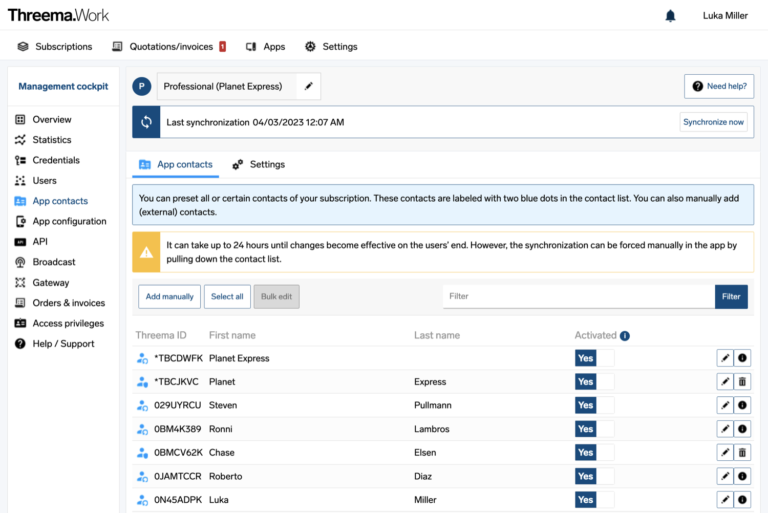The height and width of the screenshot is (513, 768).
Task: Open Statistics in the sidebar
Action: tap(51, 140)
